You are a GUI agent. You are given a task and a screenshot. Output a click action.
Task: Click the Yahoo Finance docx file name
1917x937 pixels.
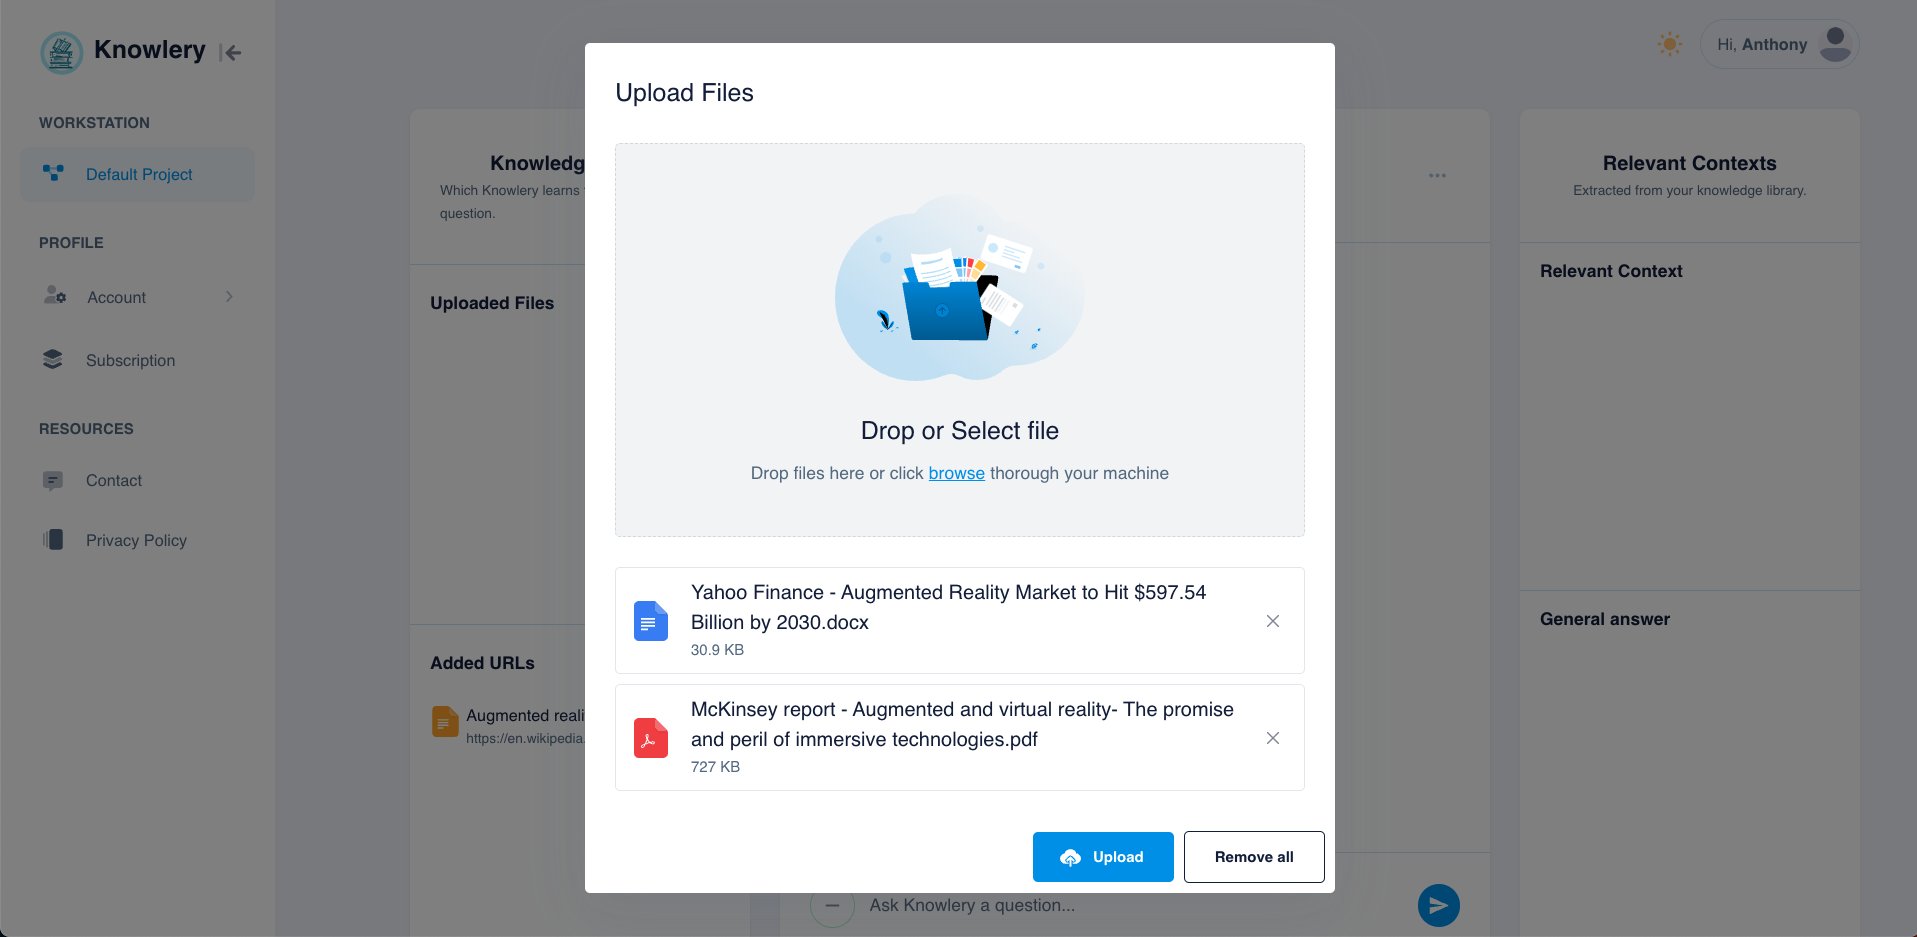948,607
